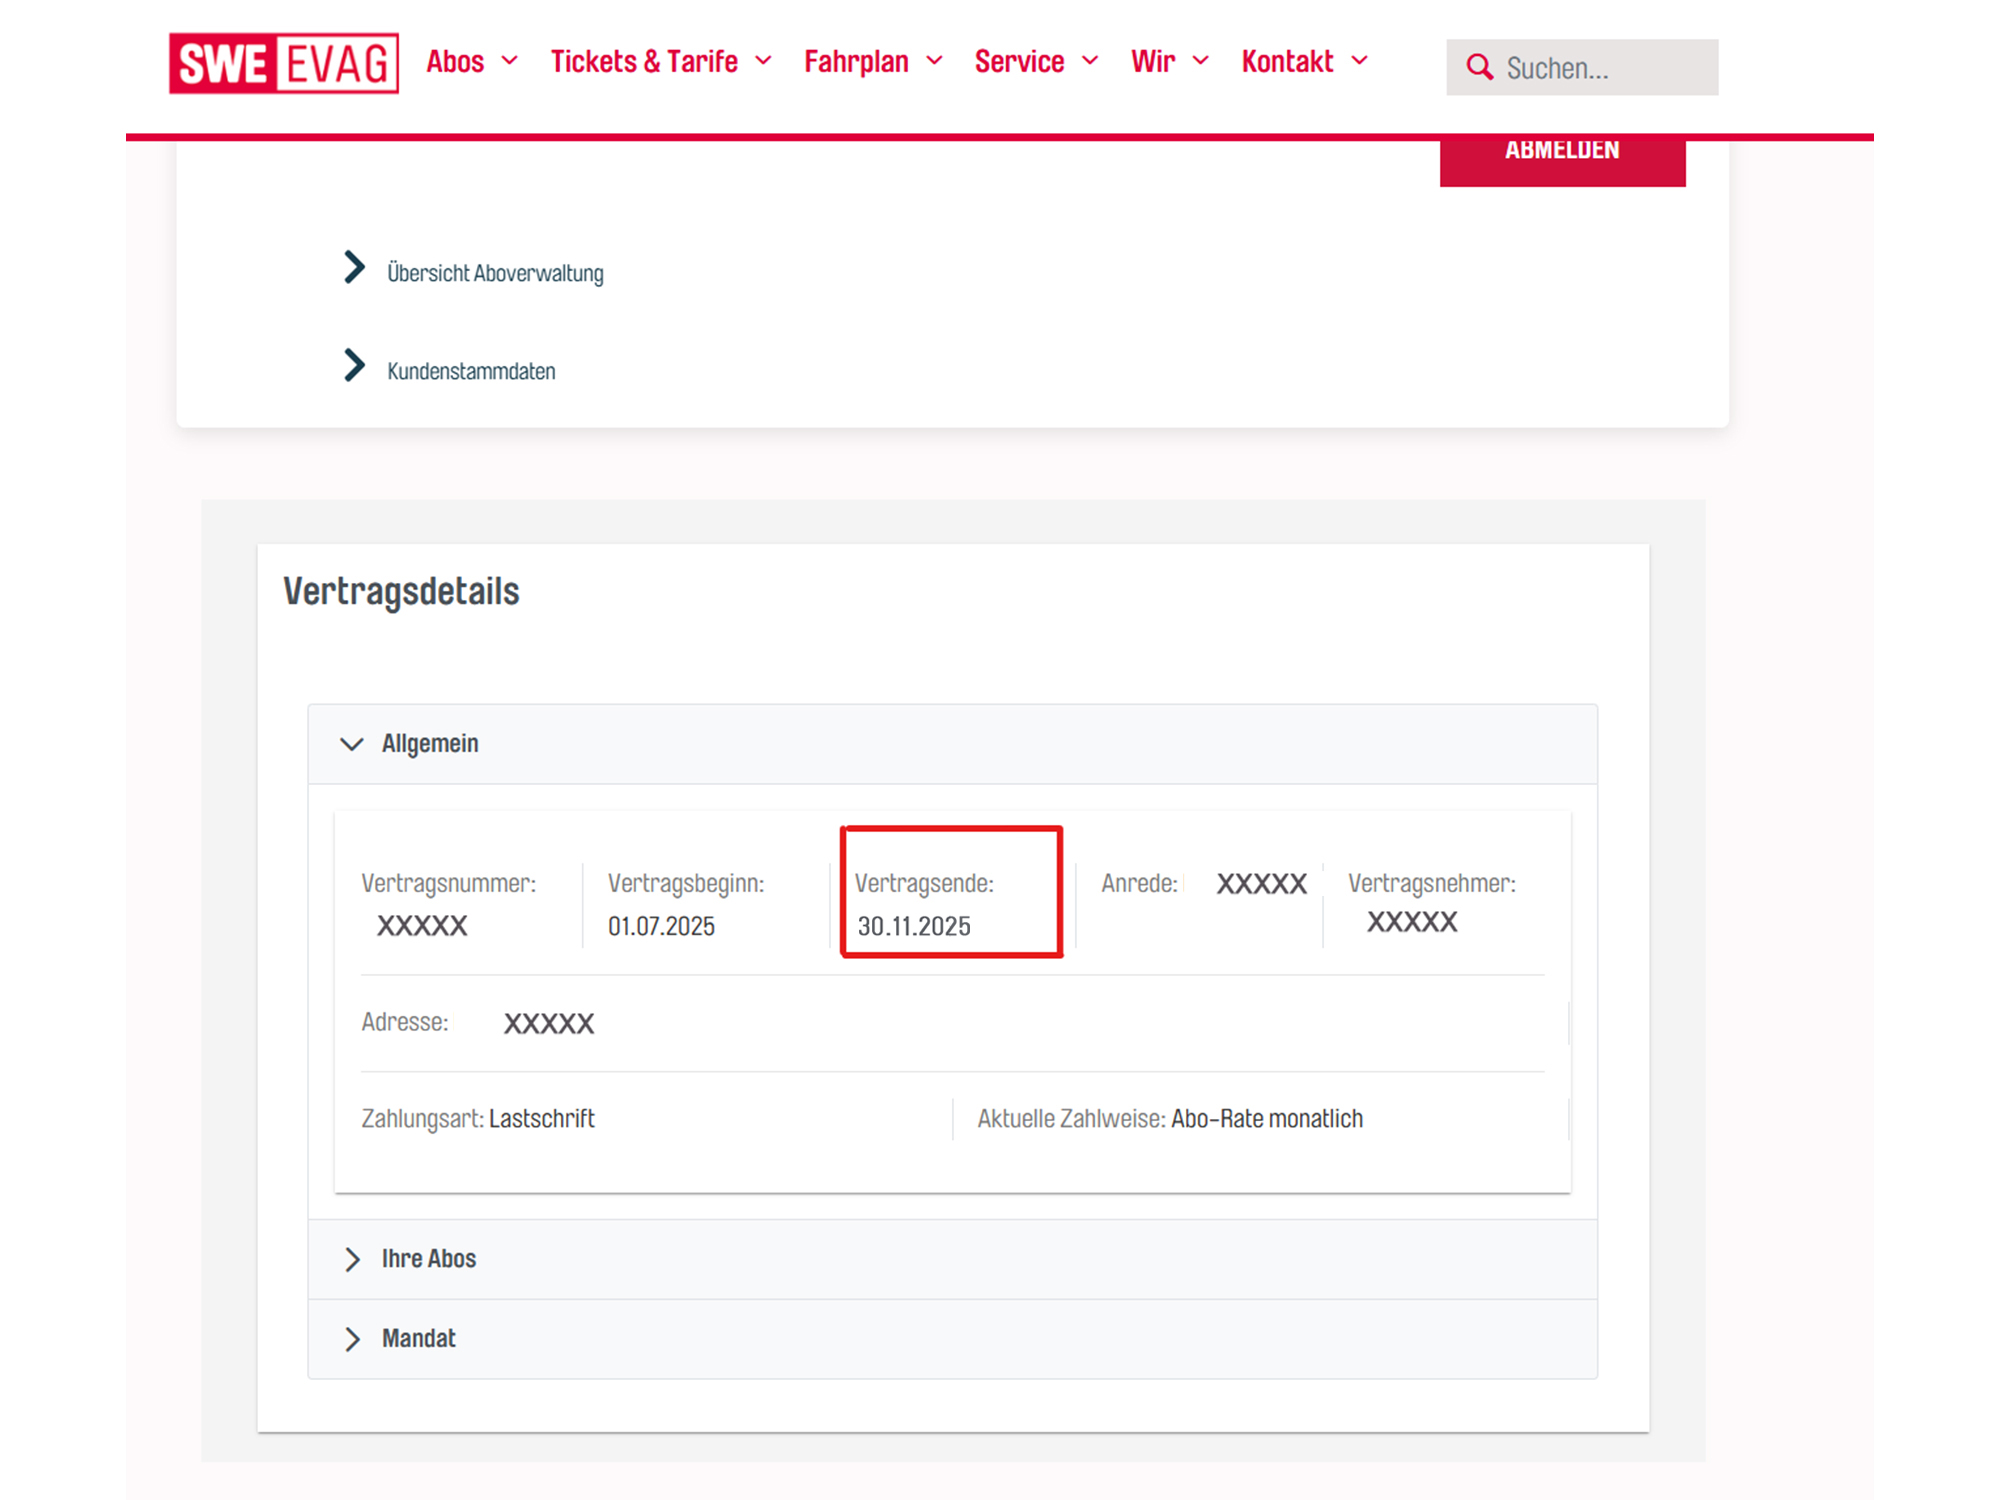Click the SWE EVAG logo

point(284,63)
